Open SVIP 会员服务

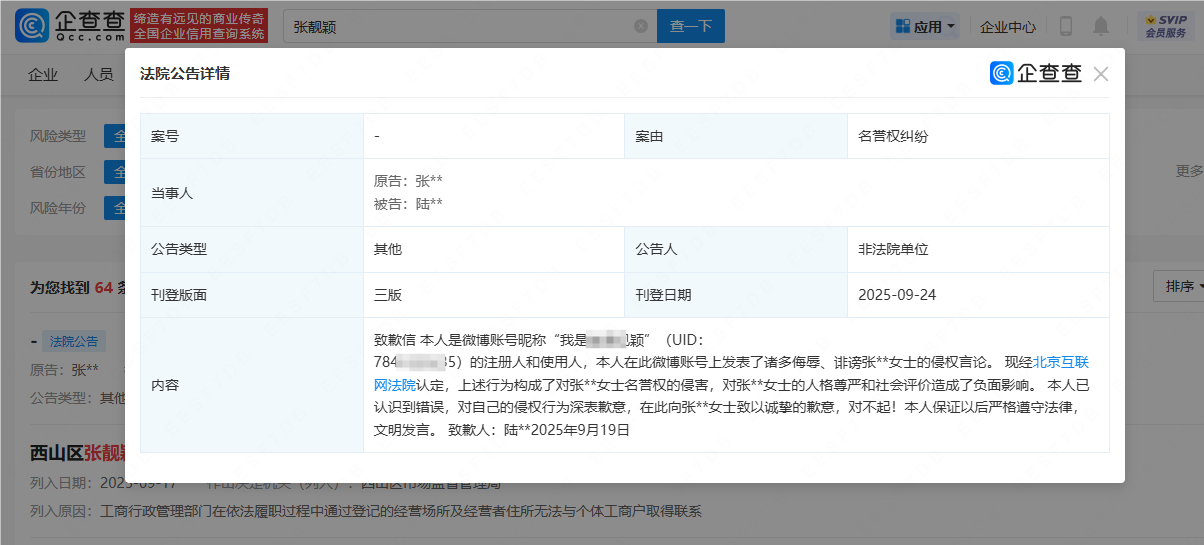1165,27
